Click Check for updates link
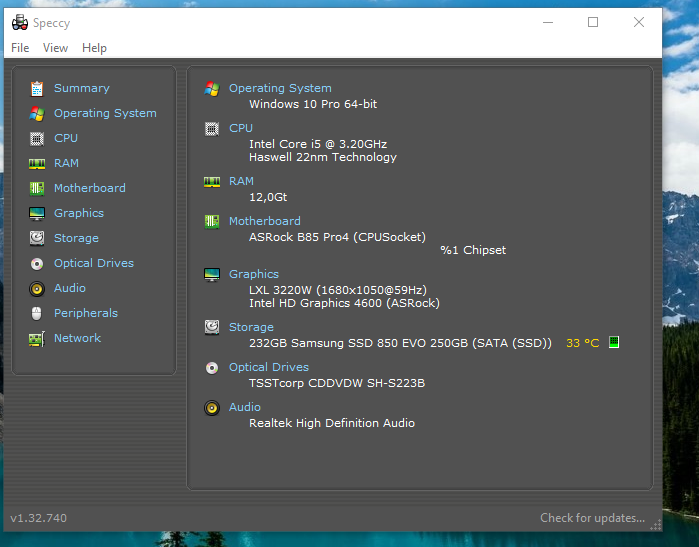This screenshot has width=699, height=547. click(592, 518)
